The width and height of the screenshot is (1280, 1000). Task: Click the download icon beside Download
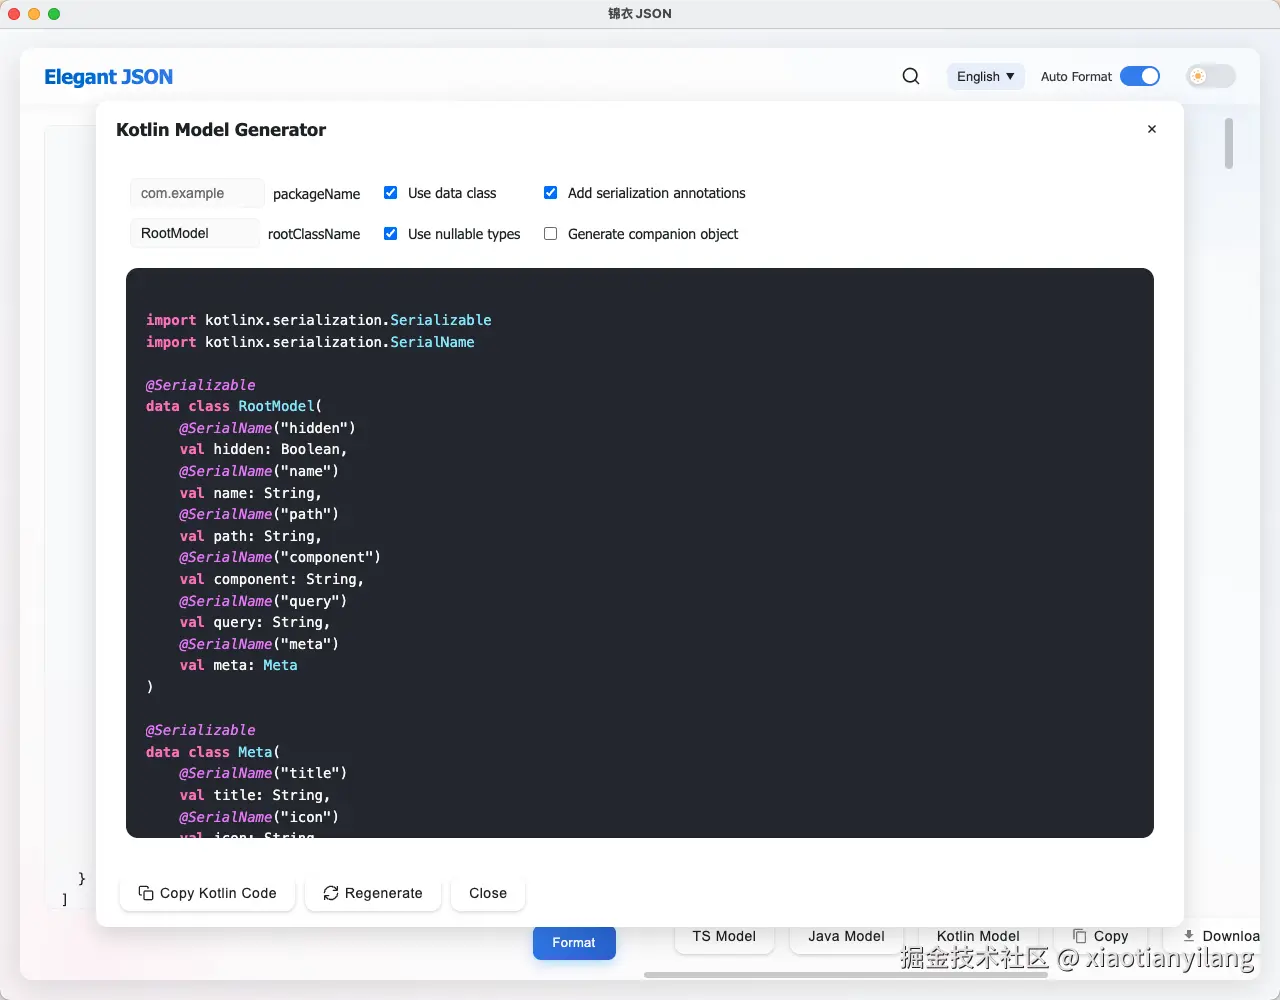(1190, 936)
